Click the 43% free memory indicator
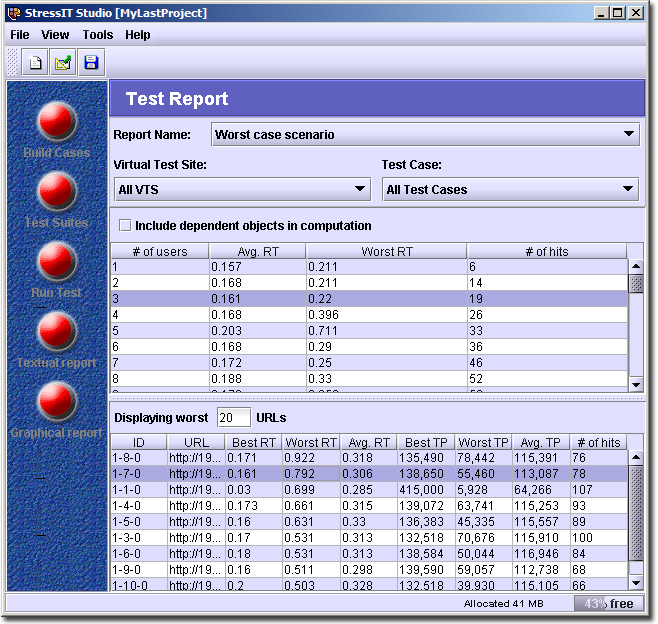658x624 pixels. click(x=609, y=603)
